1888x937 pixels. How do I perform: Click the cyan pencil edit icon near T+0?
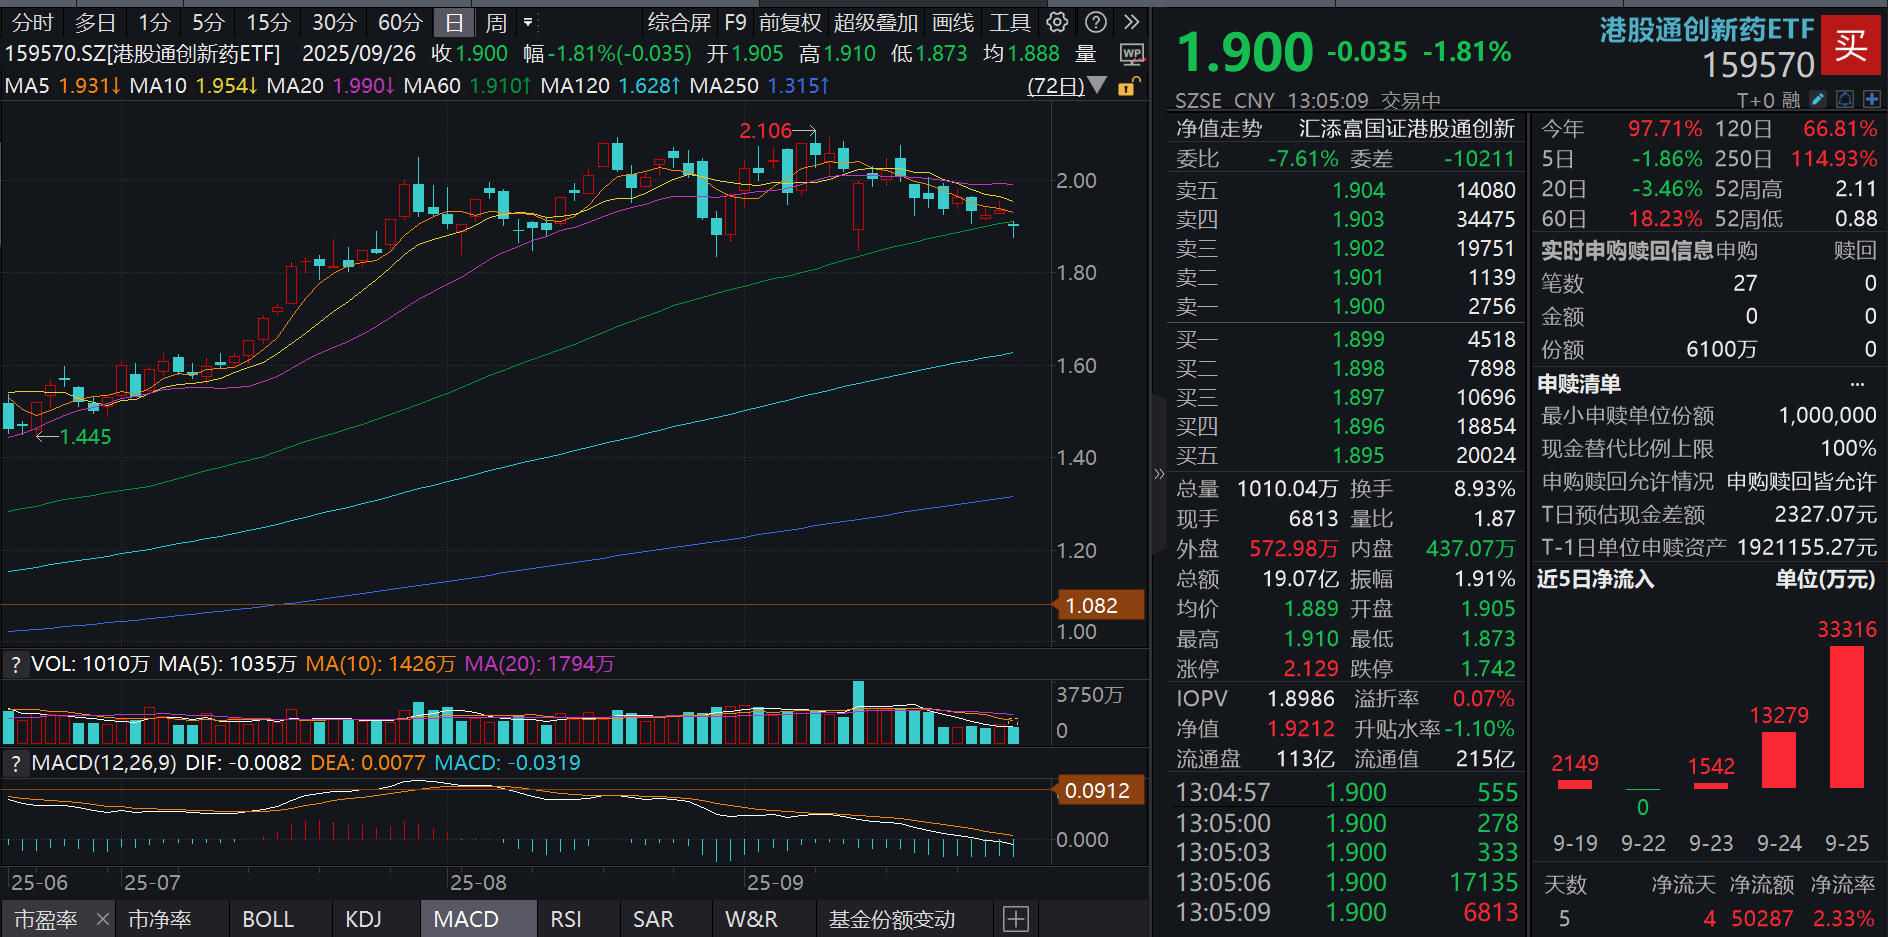[1816, 100]
